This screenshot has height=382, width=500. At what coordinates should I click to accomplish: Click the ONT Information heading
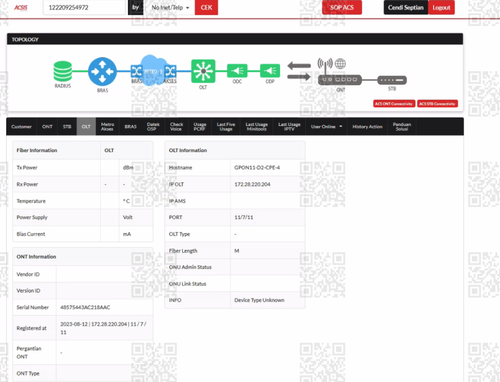[36, 257]
